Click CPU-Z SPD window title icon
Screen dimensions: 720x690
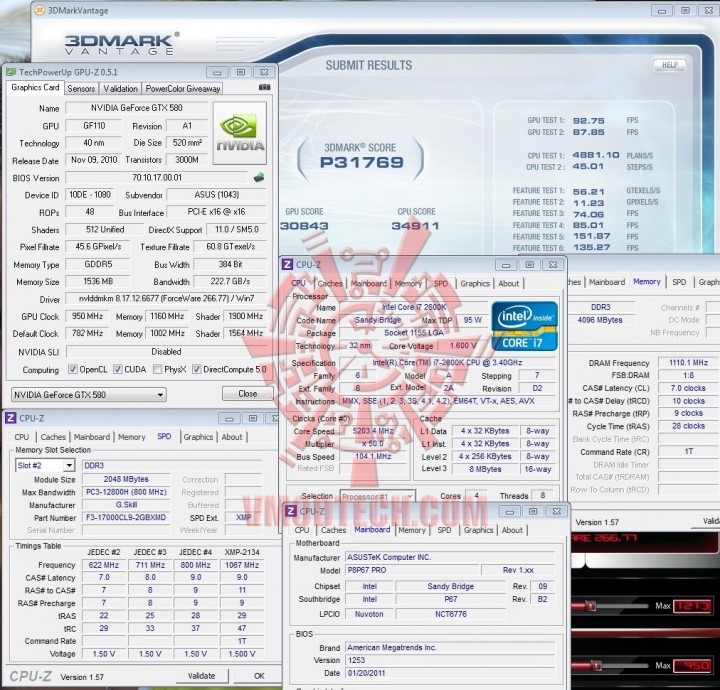point(10,418)
